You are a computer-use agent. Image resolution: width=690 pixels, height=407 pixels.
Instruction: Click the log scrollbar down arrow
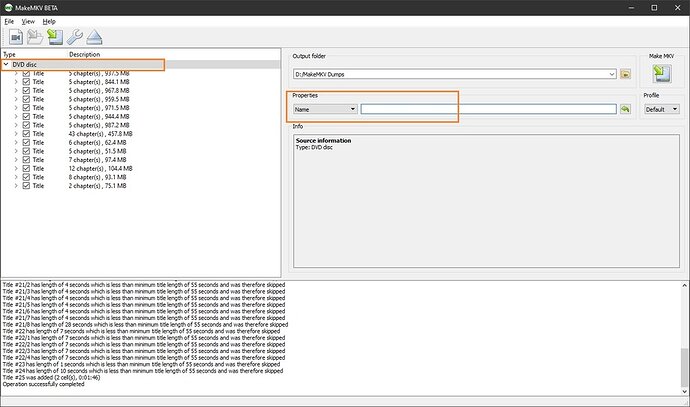(685, 391)
